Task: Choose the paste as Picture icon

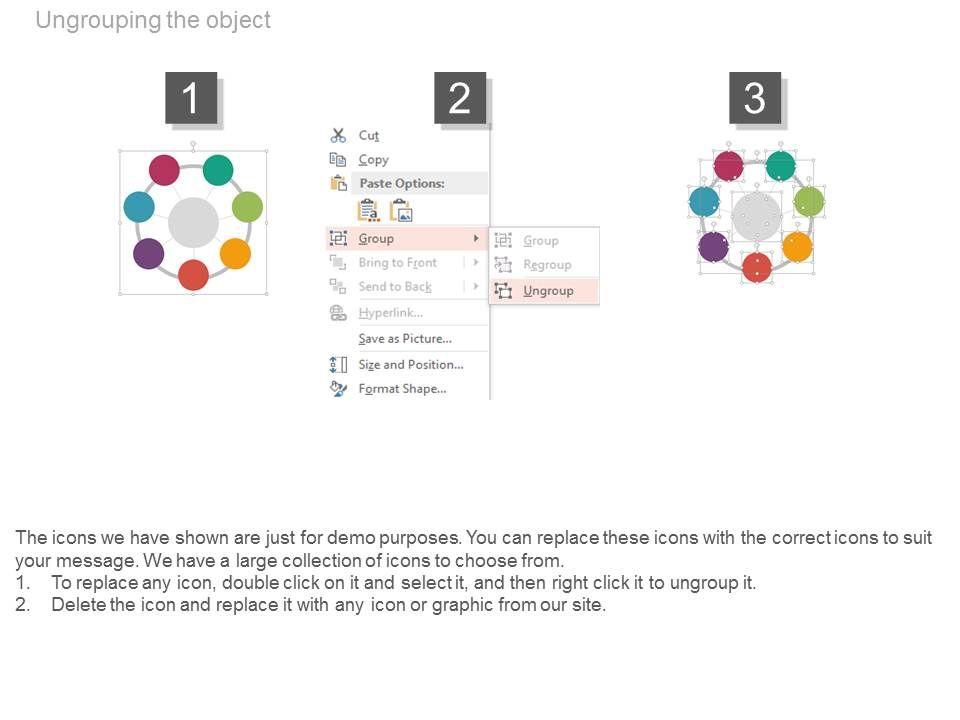Action: pos(401,210)
